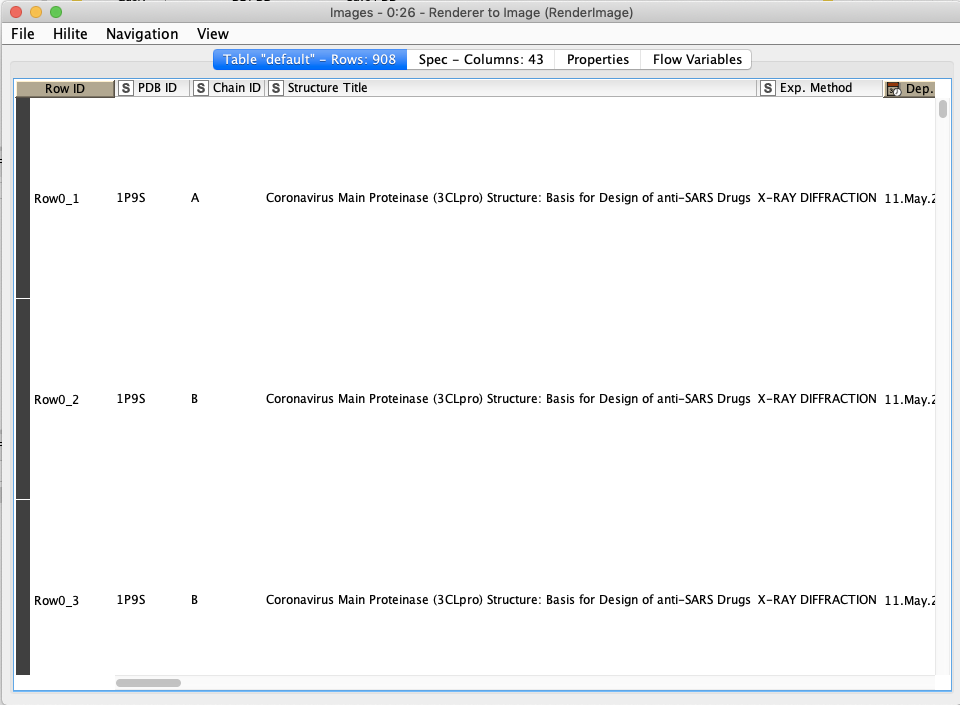This screenshot has width=960, height=705.
Task: Click the Structure Title column header
Action: coord(511,88)
